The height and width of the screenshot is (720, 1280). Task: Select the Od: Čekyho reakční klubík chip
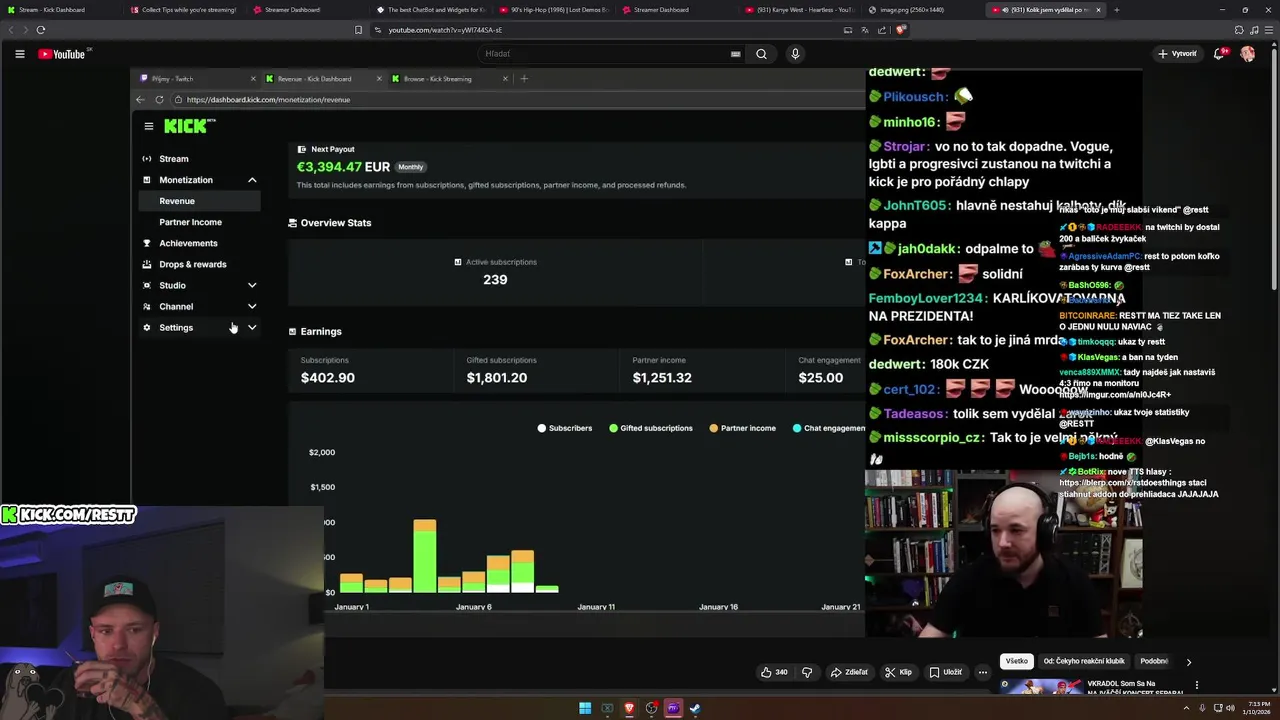[x=1084, y=662]
